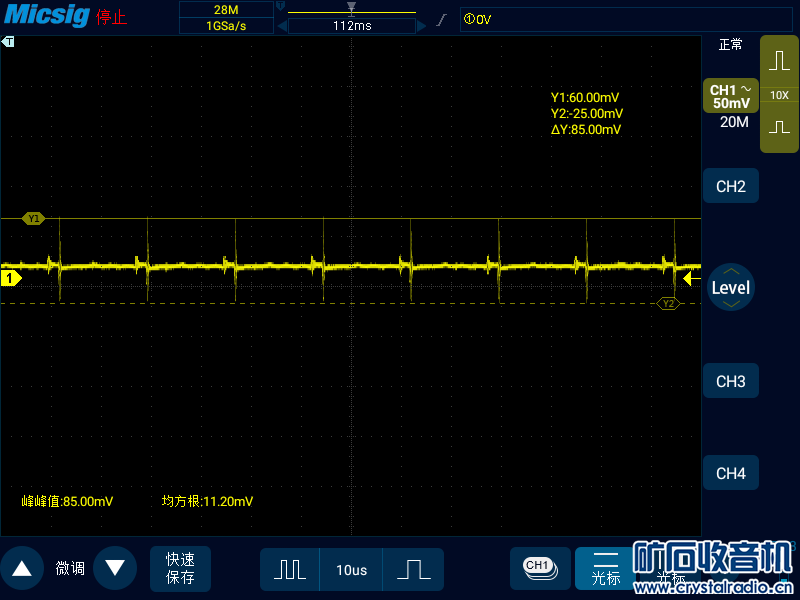Tap channel 1 ground position marker
The image size is (800, 600).
11,279
